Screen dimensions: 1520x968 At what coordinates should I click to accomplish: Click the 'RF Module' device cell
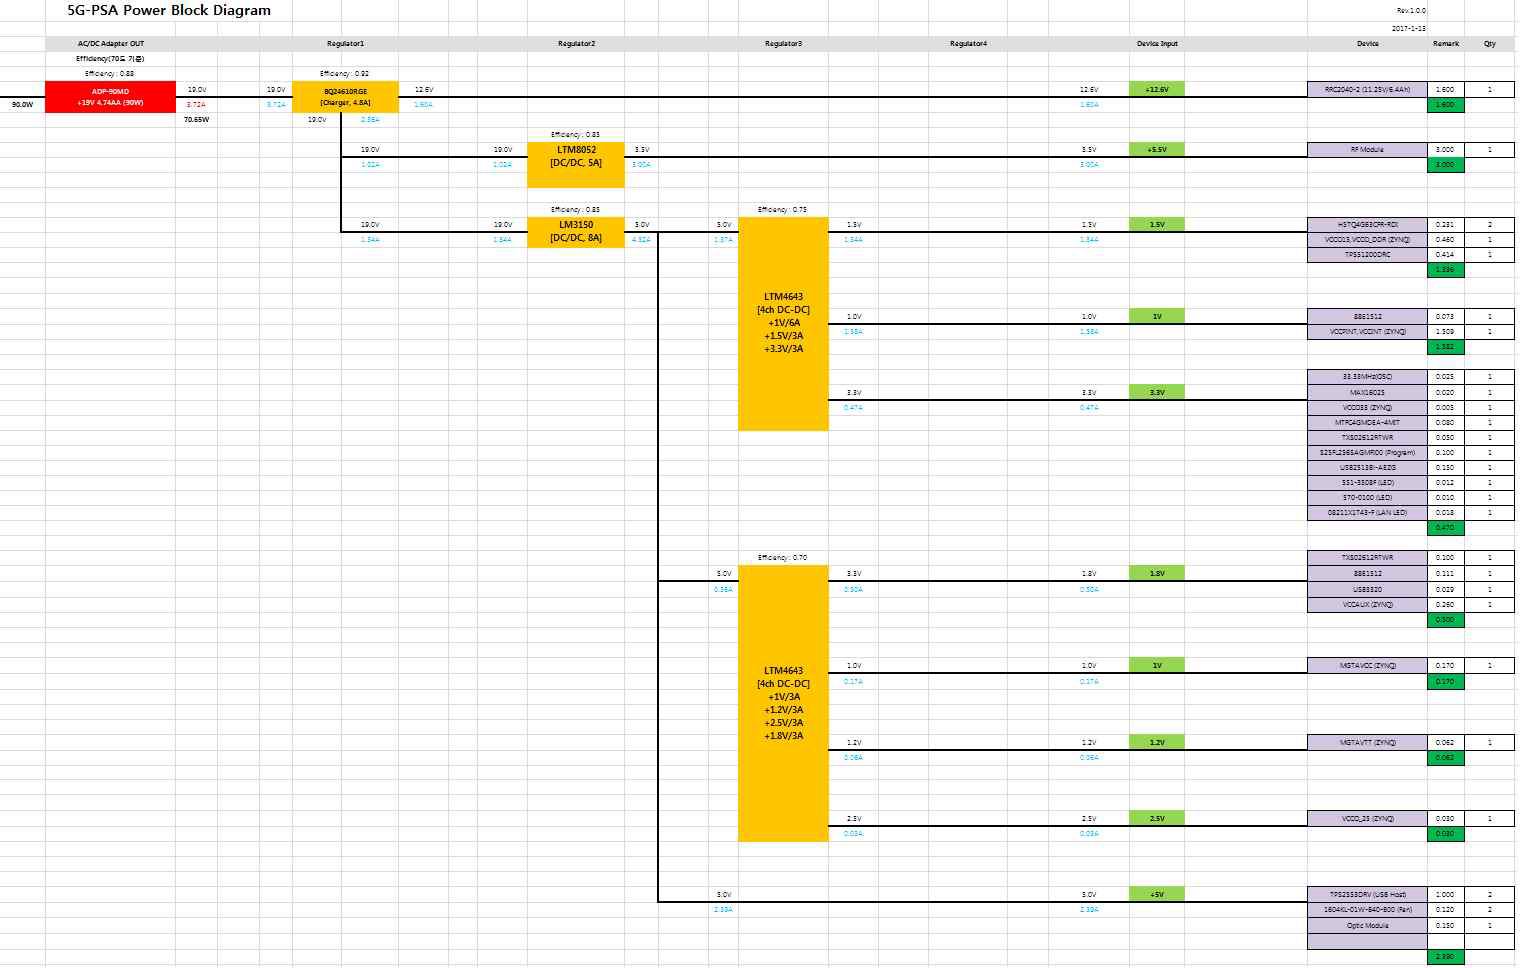pos(1367,149)
